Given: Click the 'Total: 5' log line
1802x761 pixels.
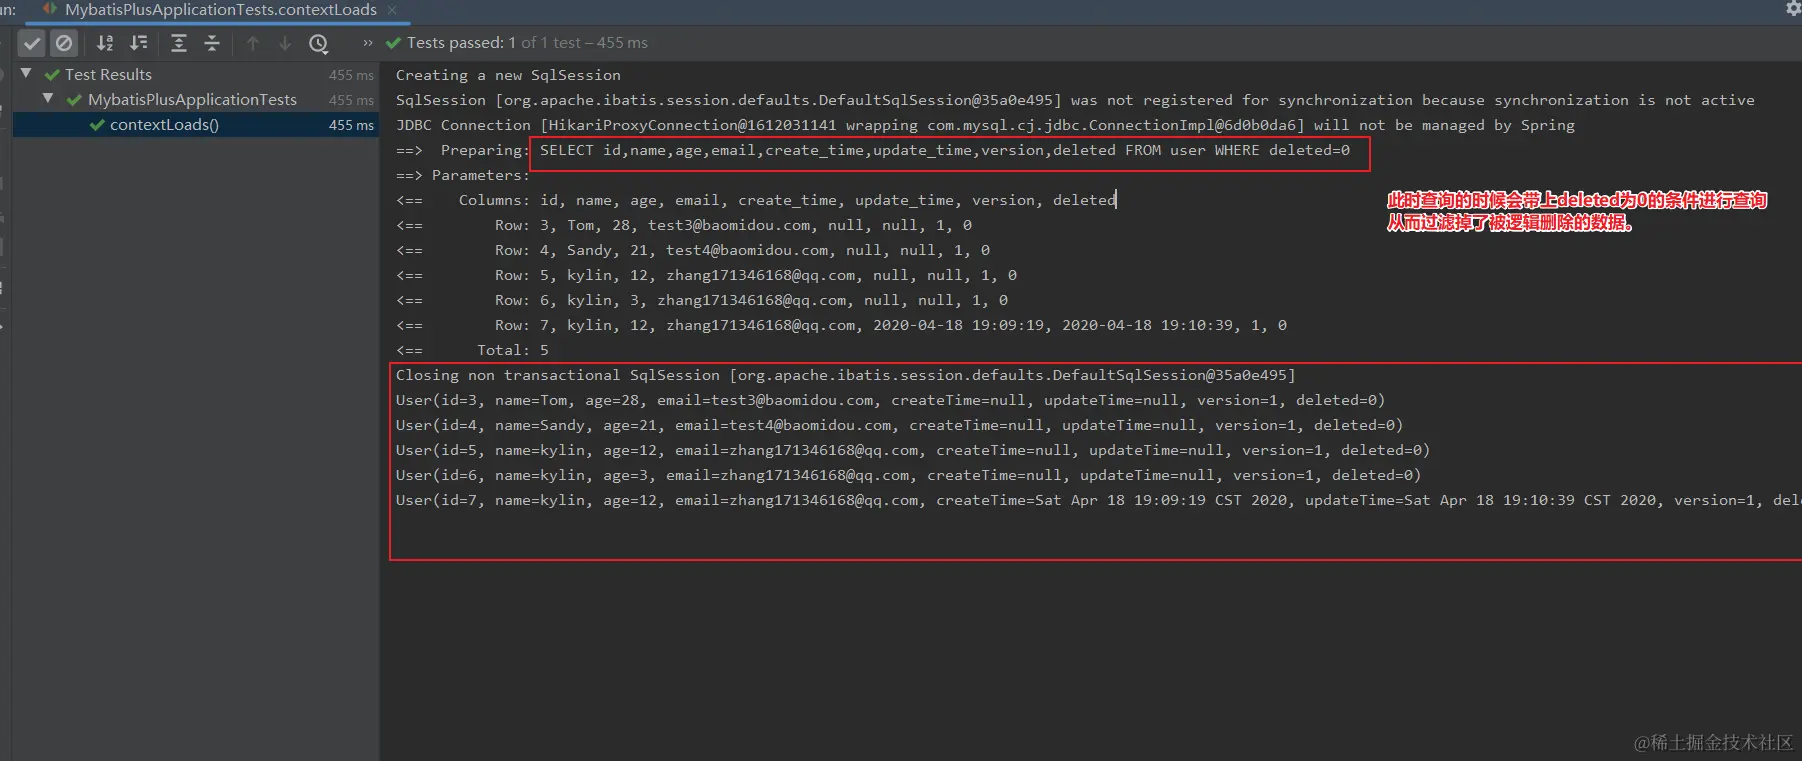Looking at the screenshot, I should pyautogui.click(x=472, y=350).
